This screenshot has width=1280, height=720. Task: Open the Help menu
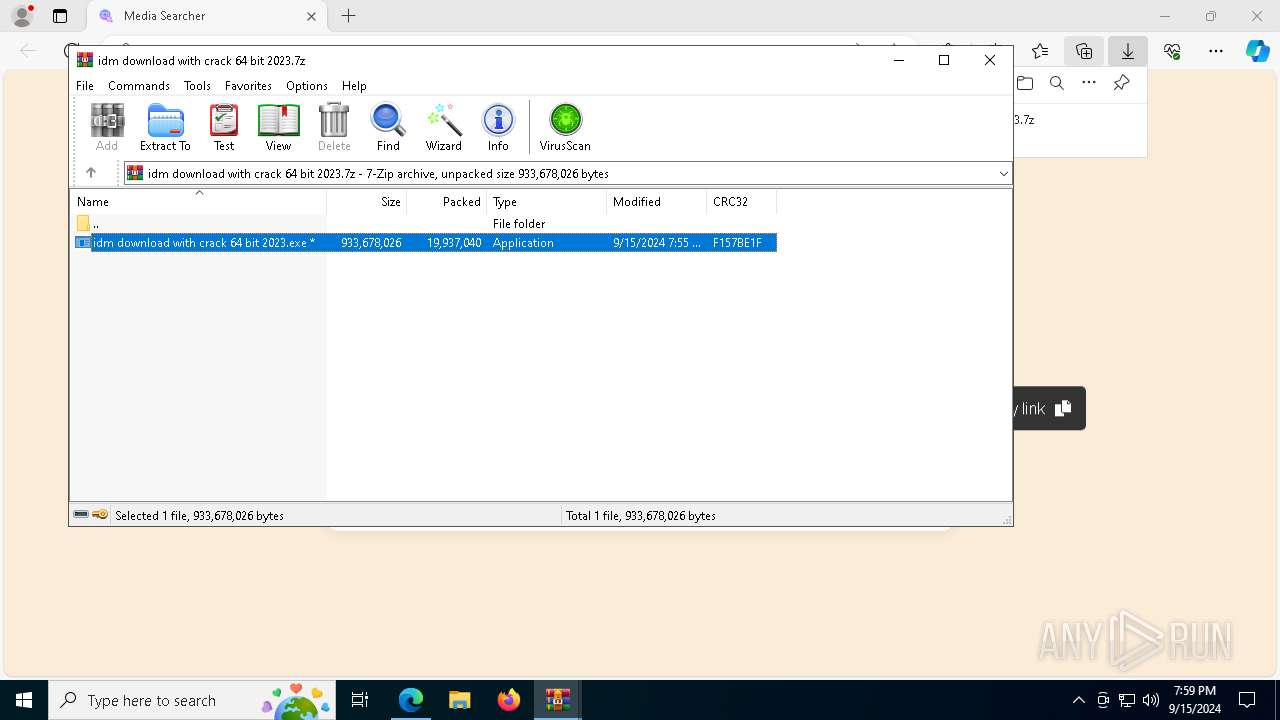(x=354, y=86)
